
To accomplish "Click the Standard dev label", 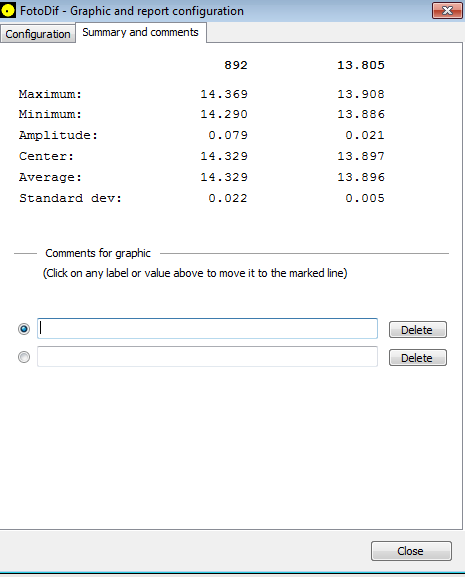I will click(70, 198).
